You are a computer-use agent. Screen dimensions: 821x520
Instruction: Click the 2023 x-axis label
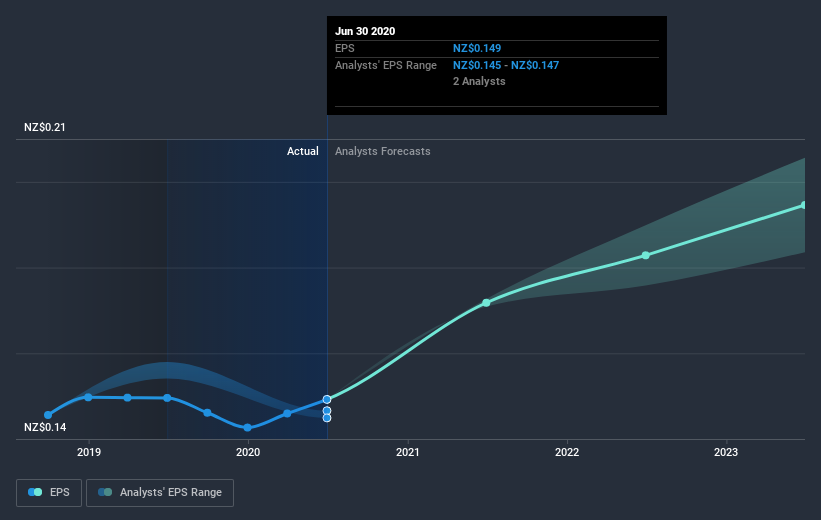pos(726,452)
